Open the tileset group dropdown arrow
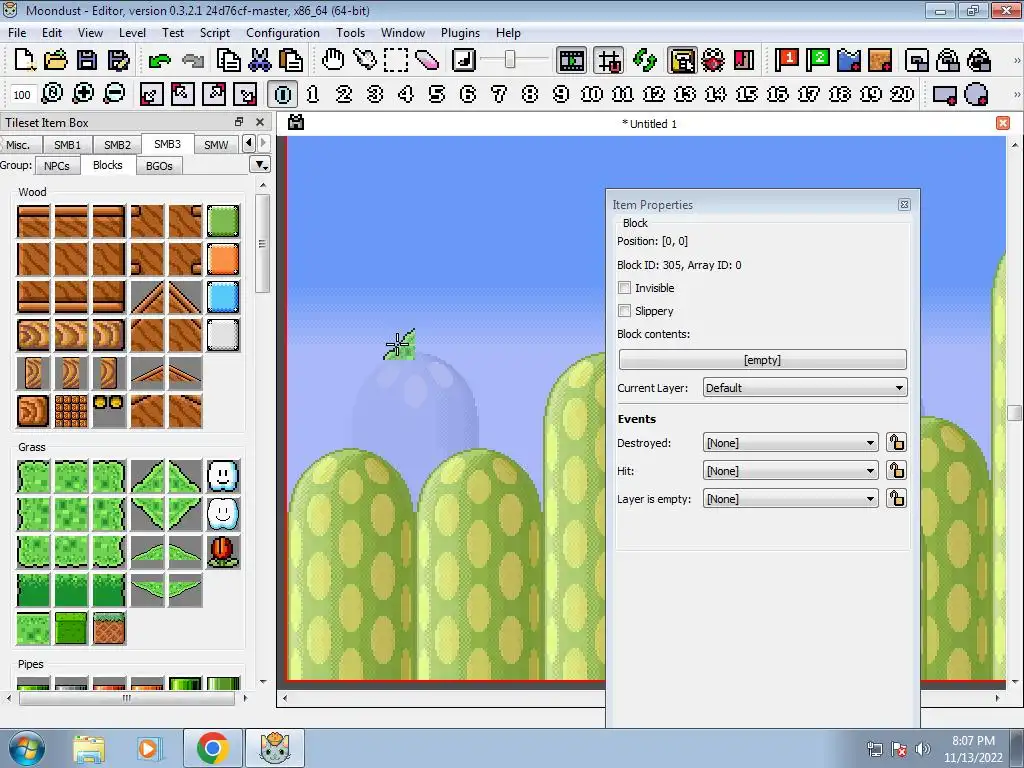The width and height of the screenshot is (1024, 768). pyautogui.click(x=260, y=165)
